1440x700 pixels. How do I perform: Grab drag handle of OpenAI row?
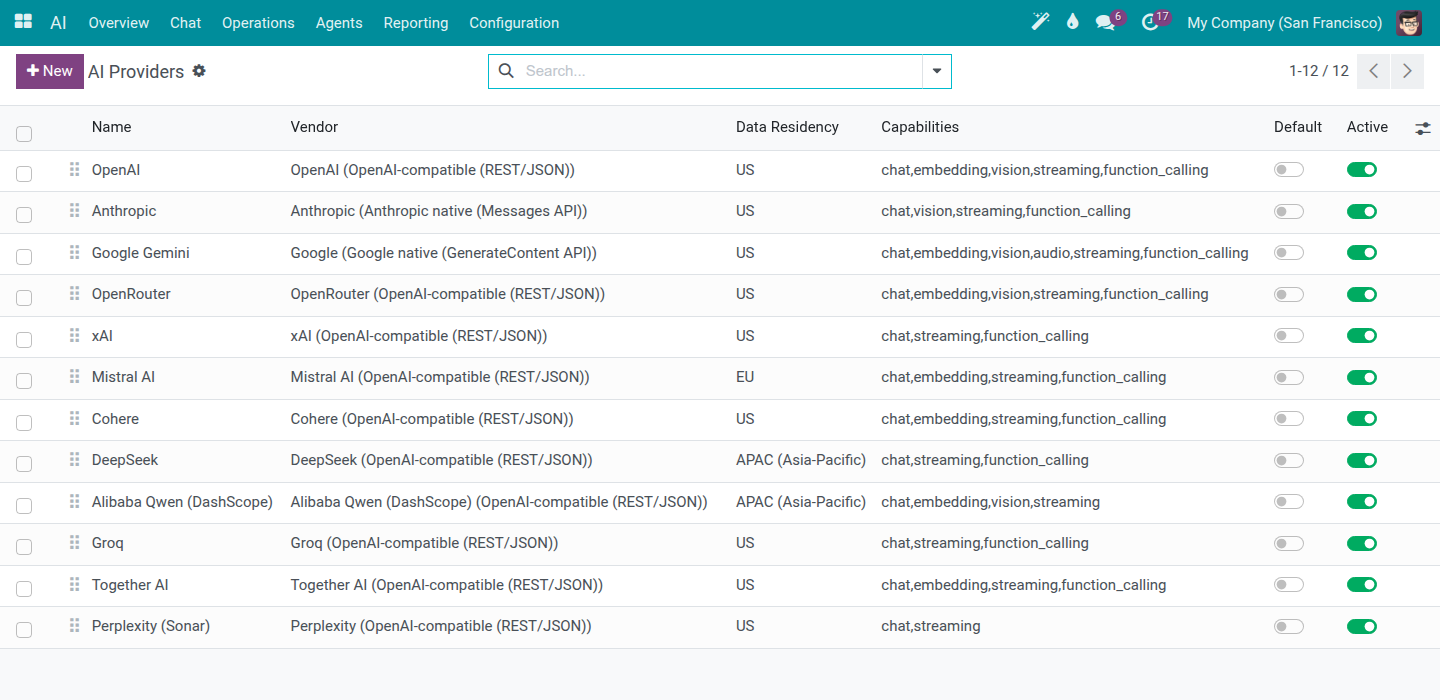pyautogui.click(x=74, y=170)
